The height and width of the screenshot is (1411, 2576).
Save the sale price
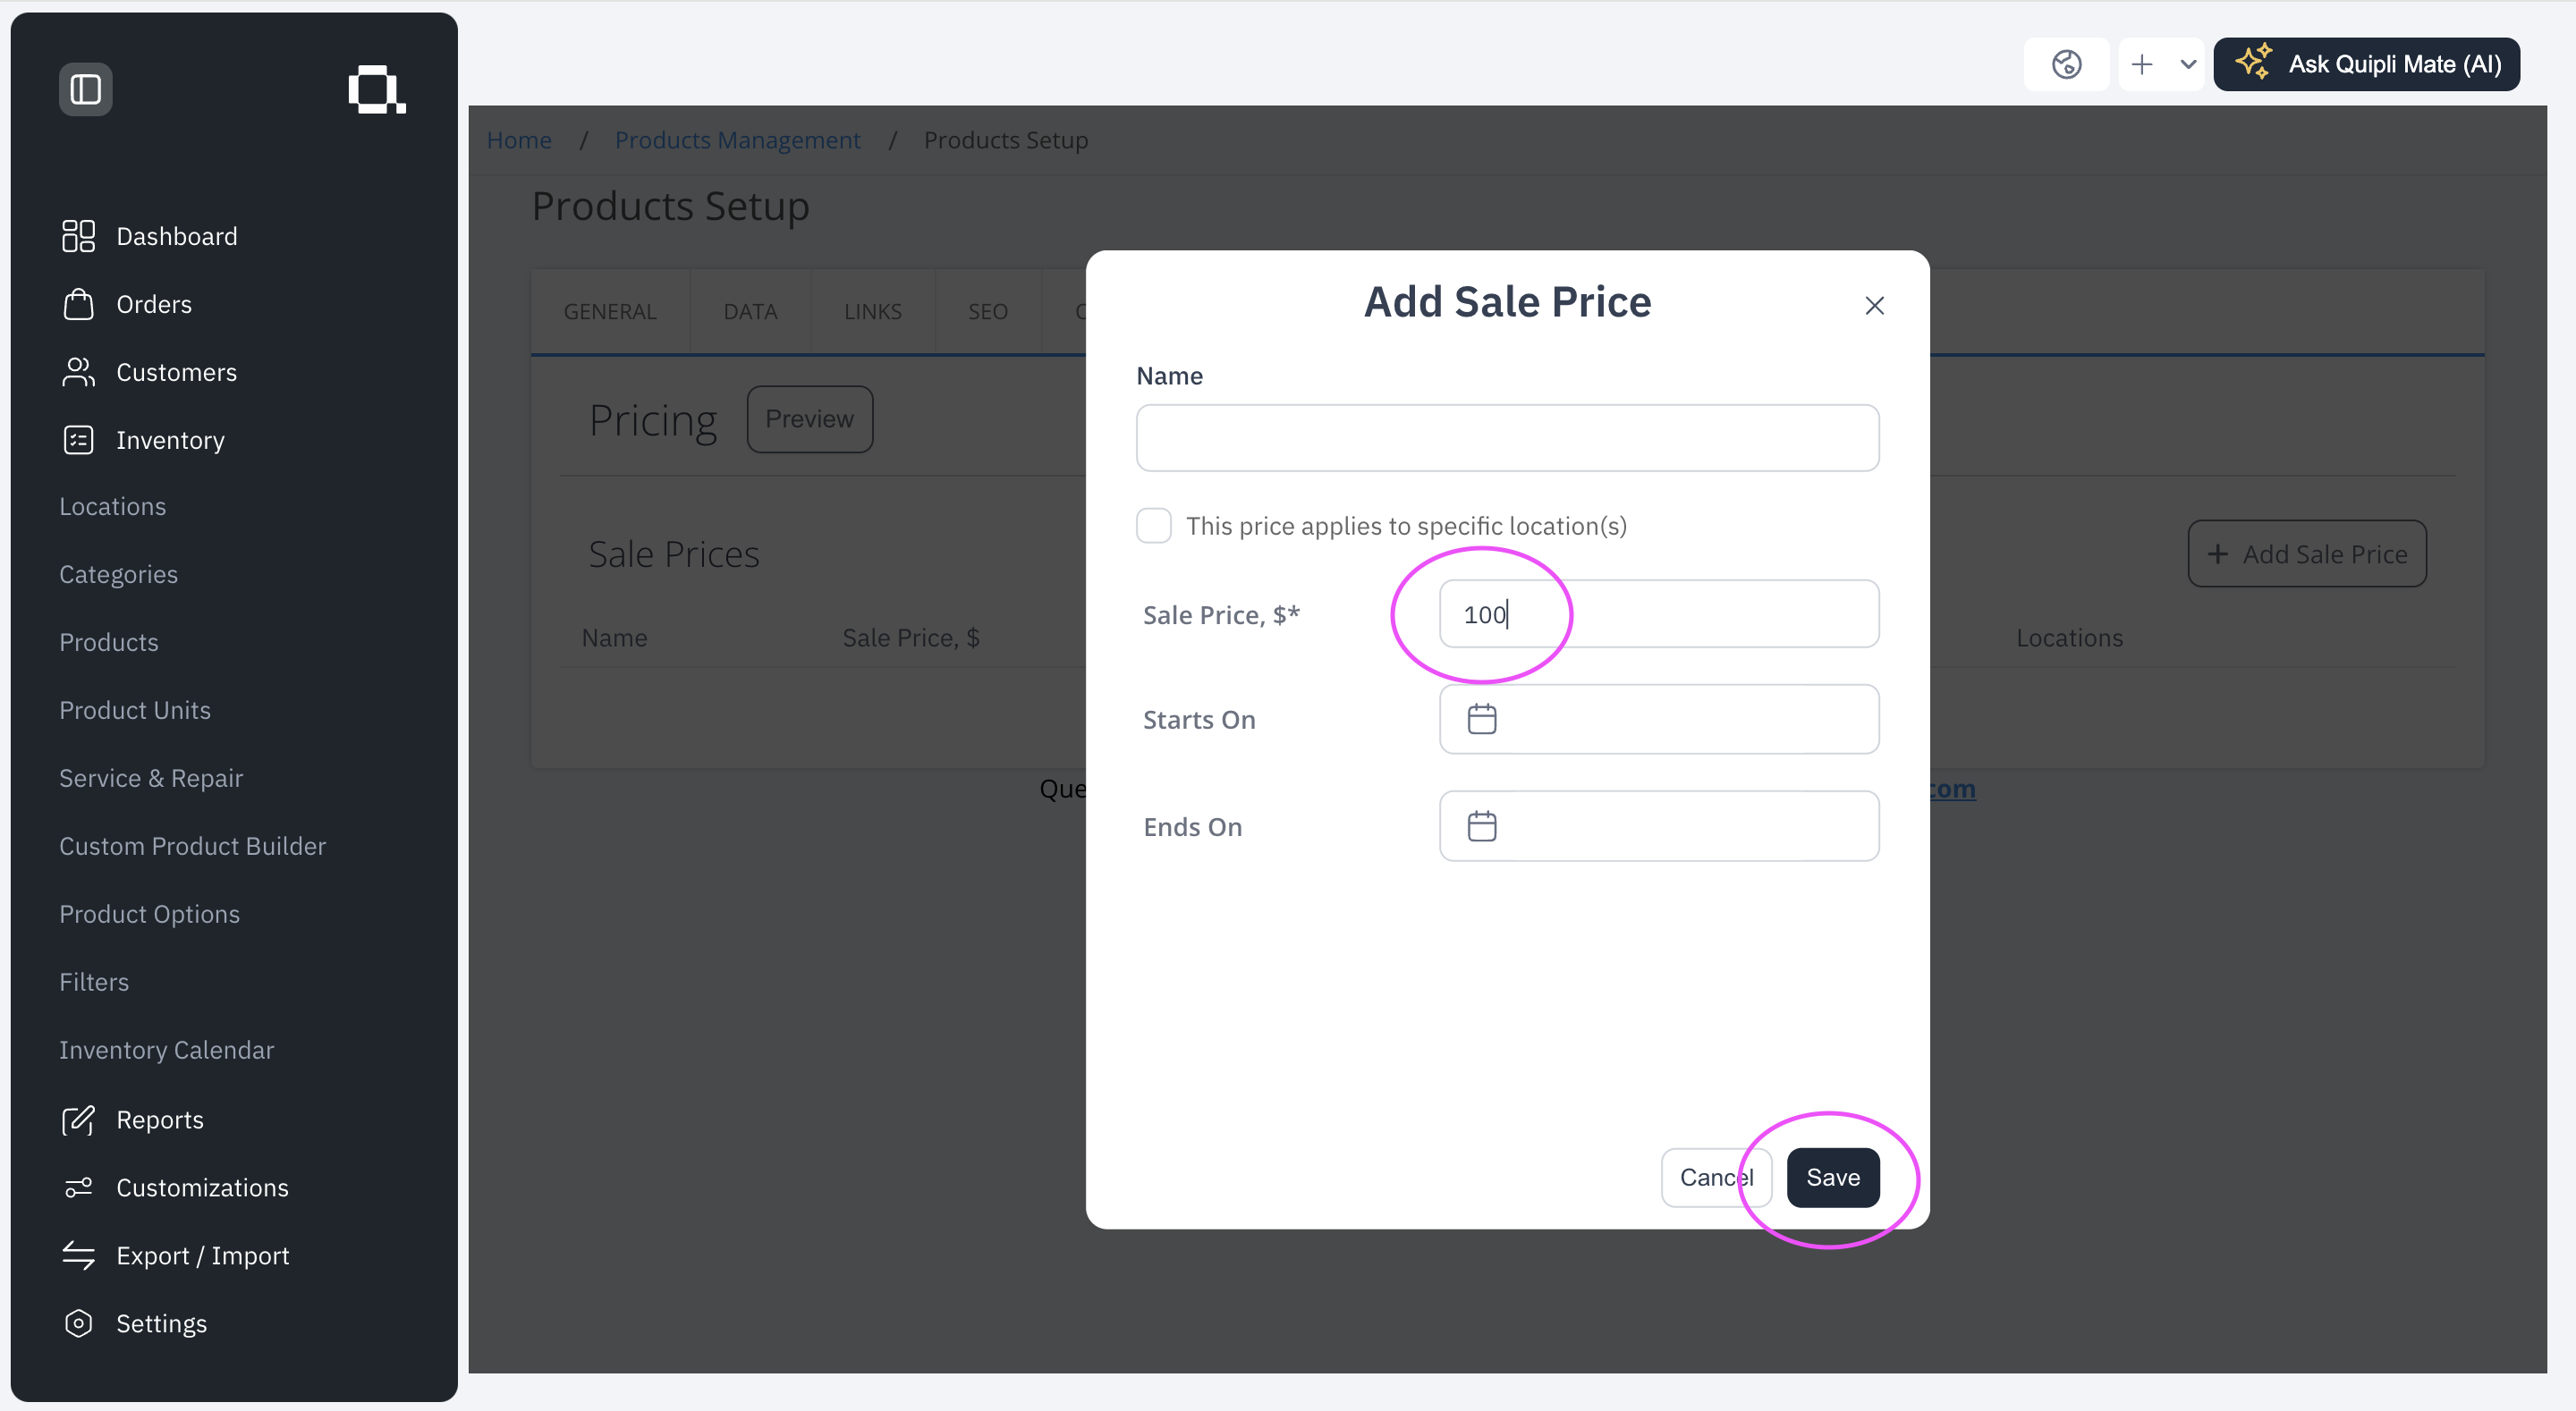coord(1832,1178)
